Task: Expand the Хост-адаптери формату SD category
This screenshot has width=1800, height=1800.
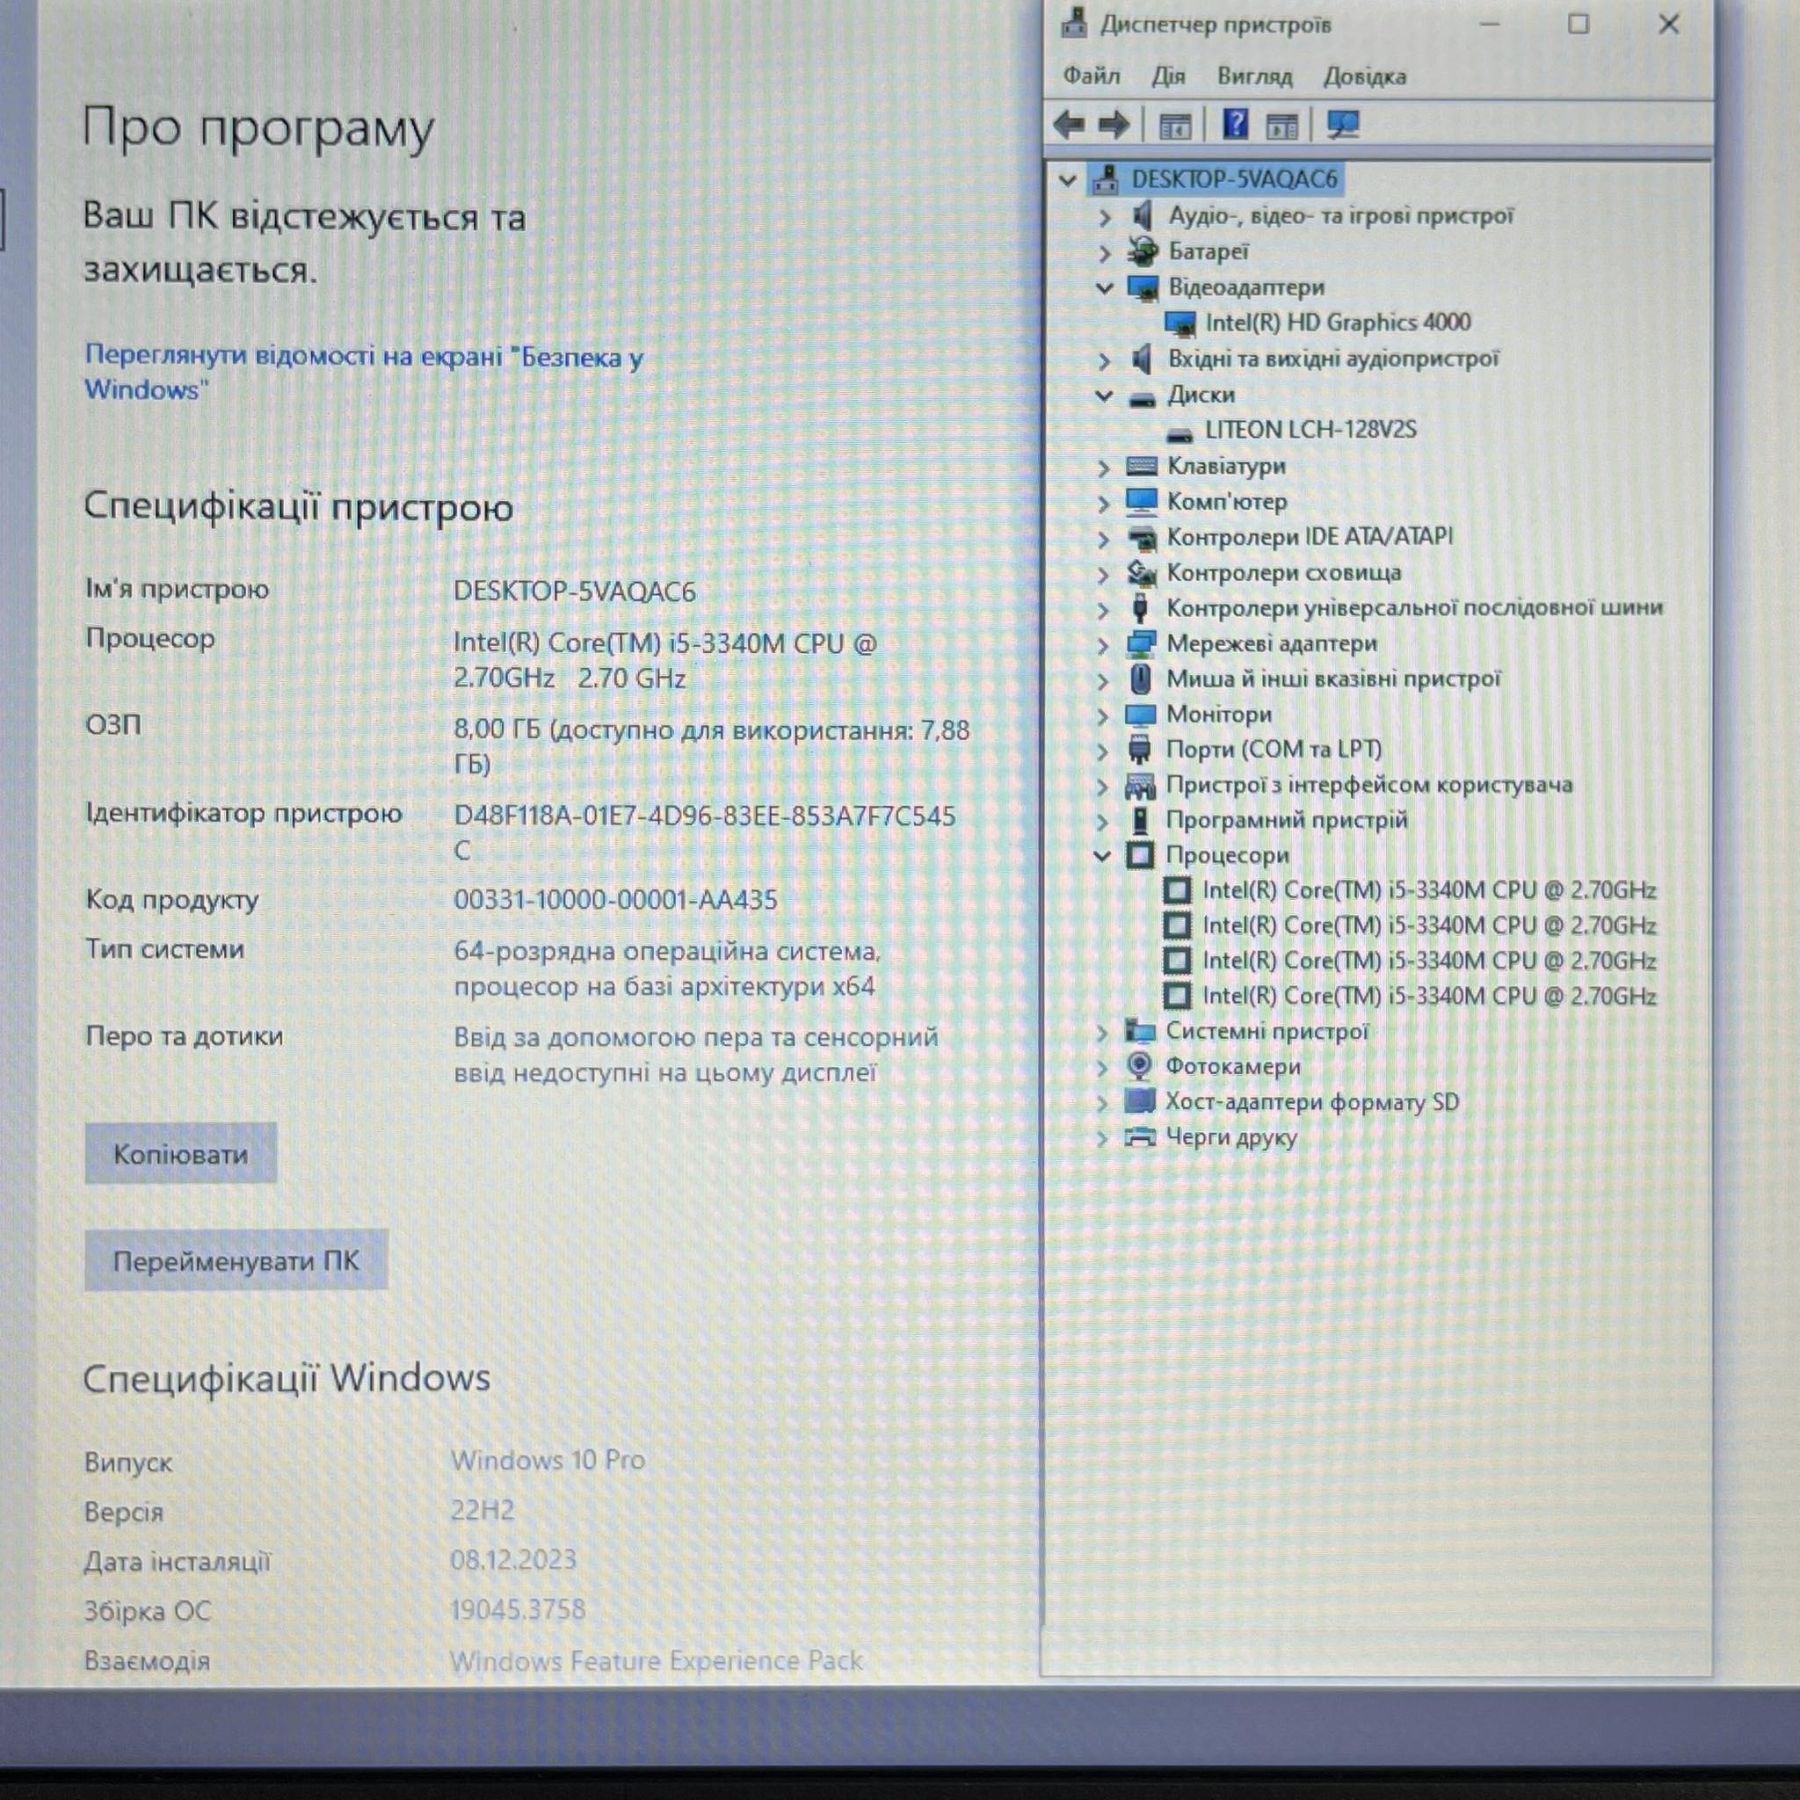Action: point(1102,1103)
